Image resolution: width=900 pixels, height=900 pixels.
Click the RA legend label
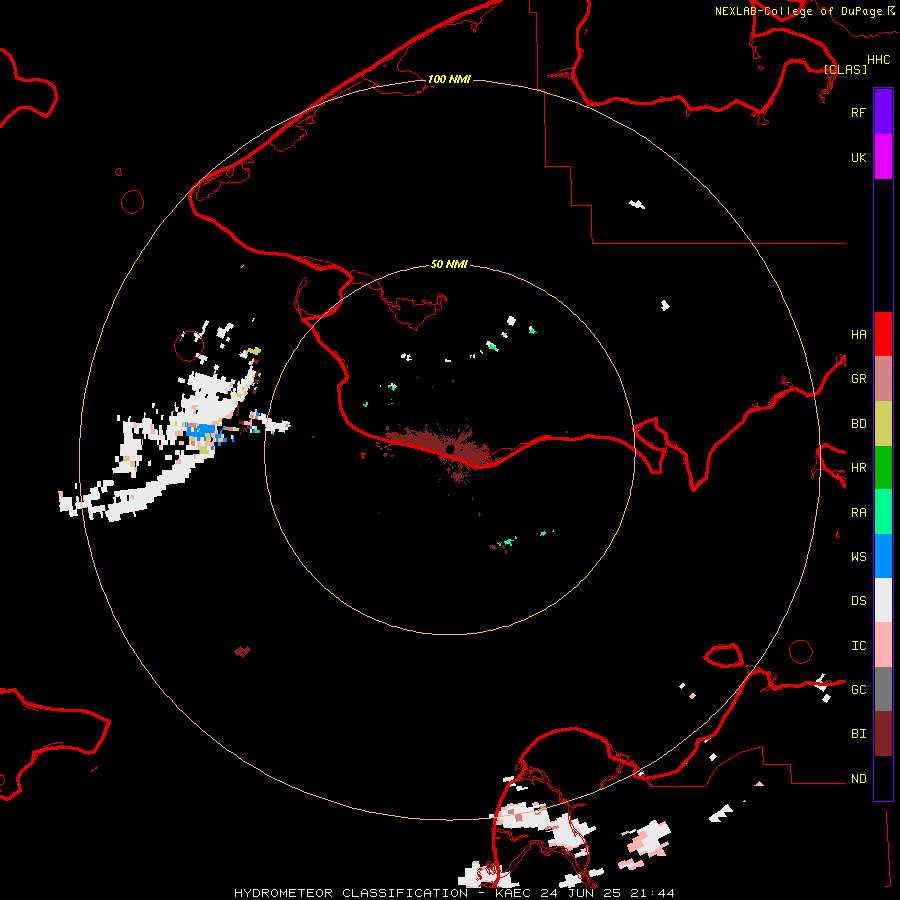[858, 512]
